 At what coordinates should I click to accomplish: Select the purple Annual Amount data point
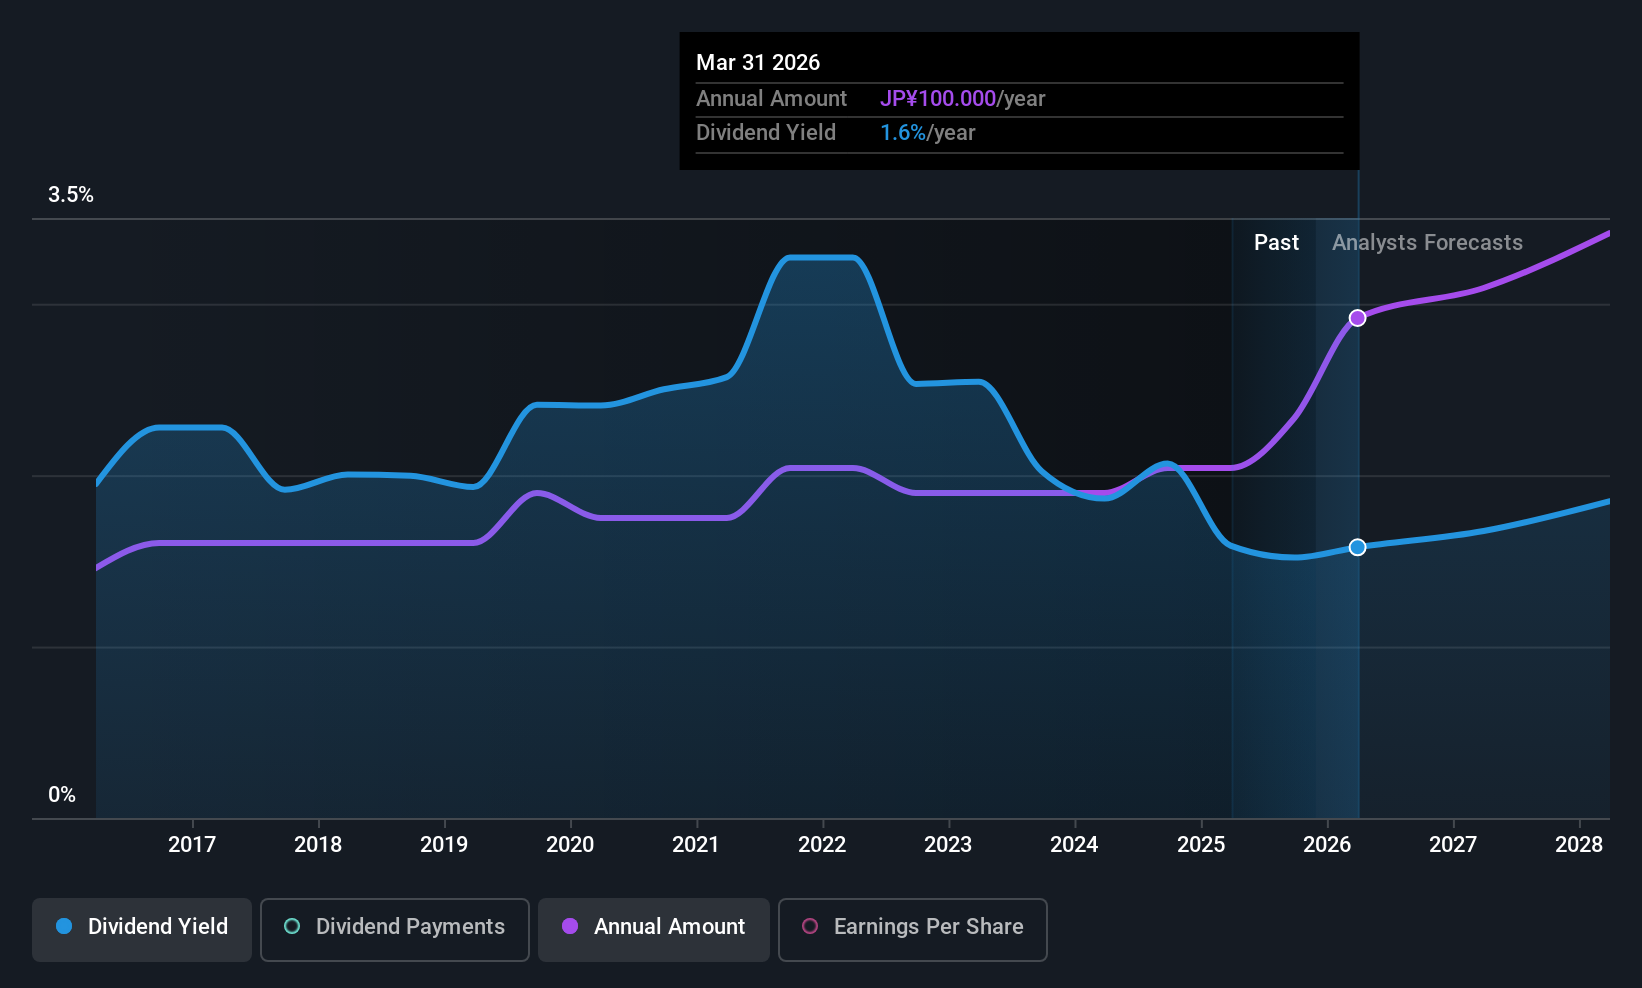point(1357,318)
